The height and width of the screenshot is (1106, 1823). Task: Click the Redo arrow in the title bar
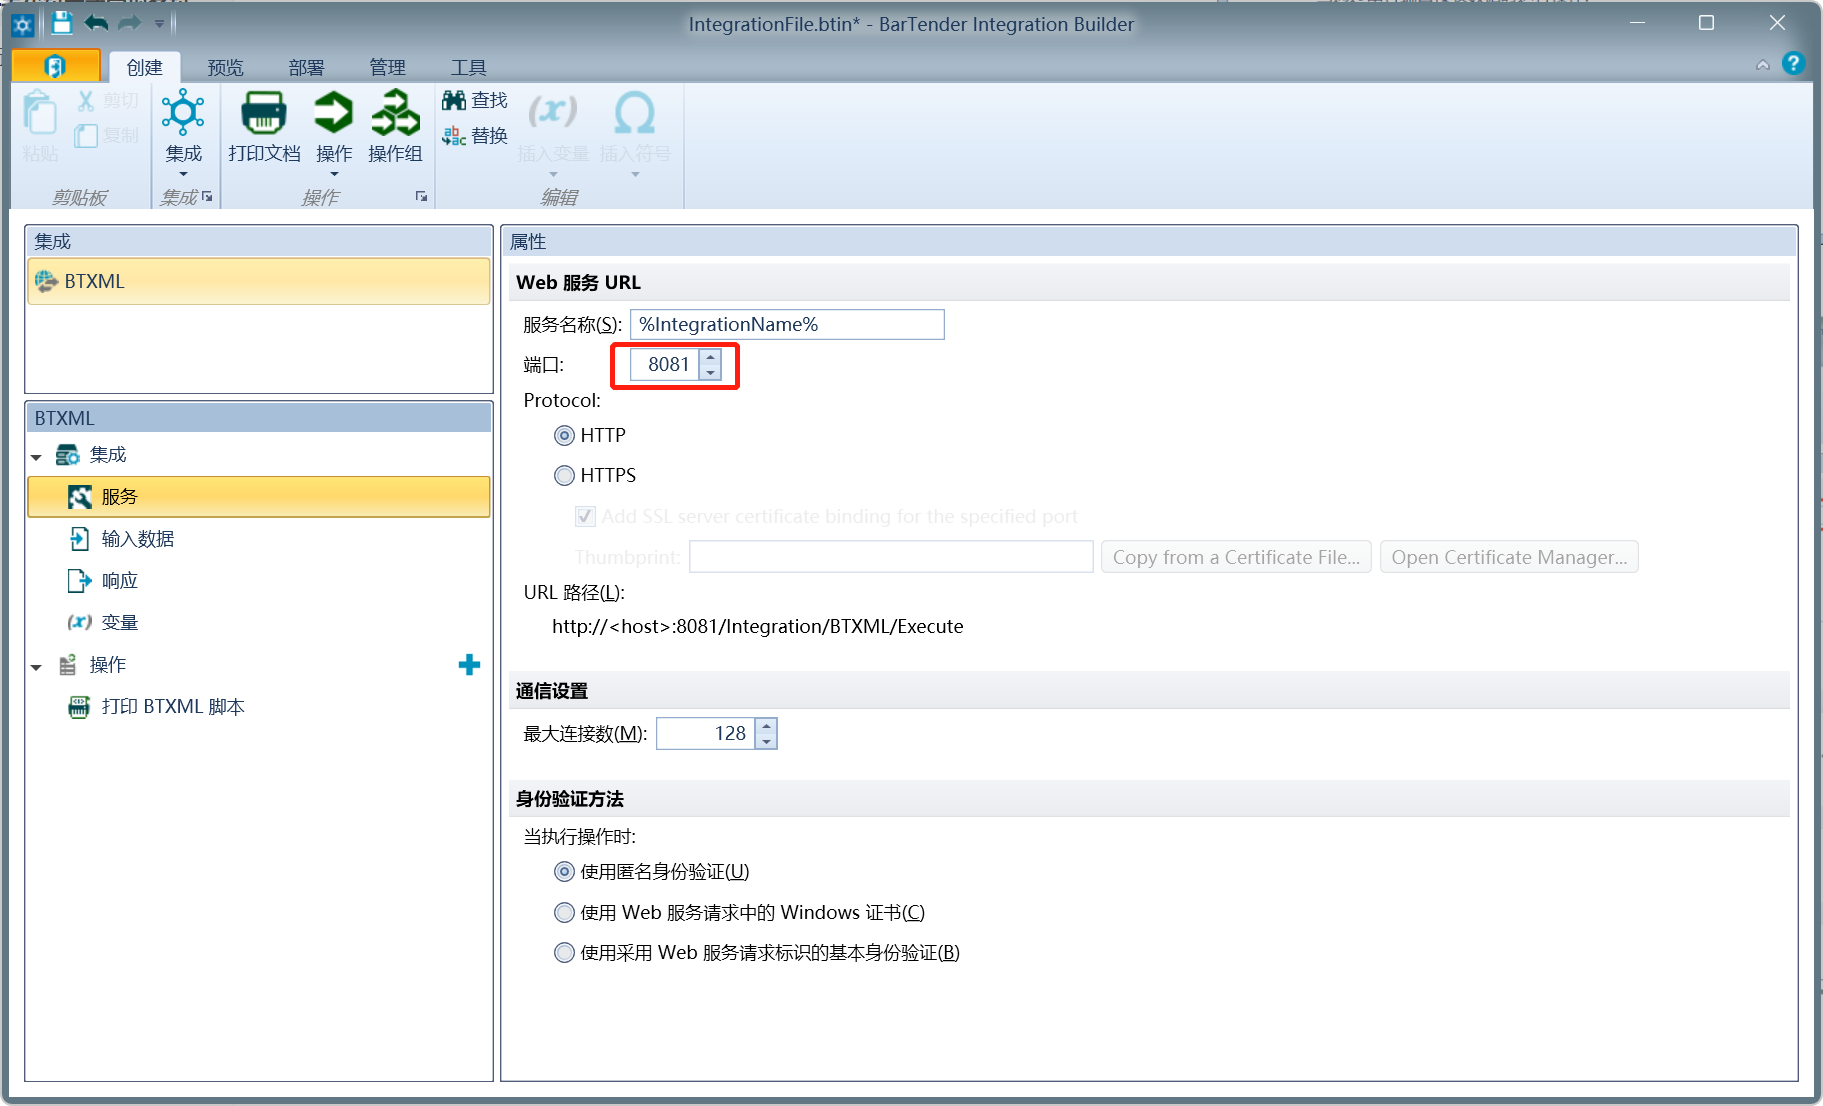pos(130,23)
